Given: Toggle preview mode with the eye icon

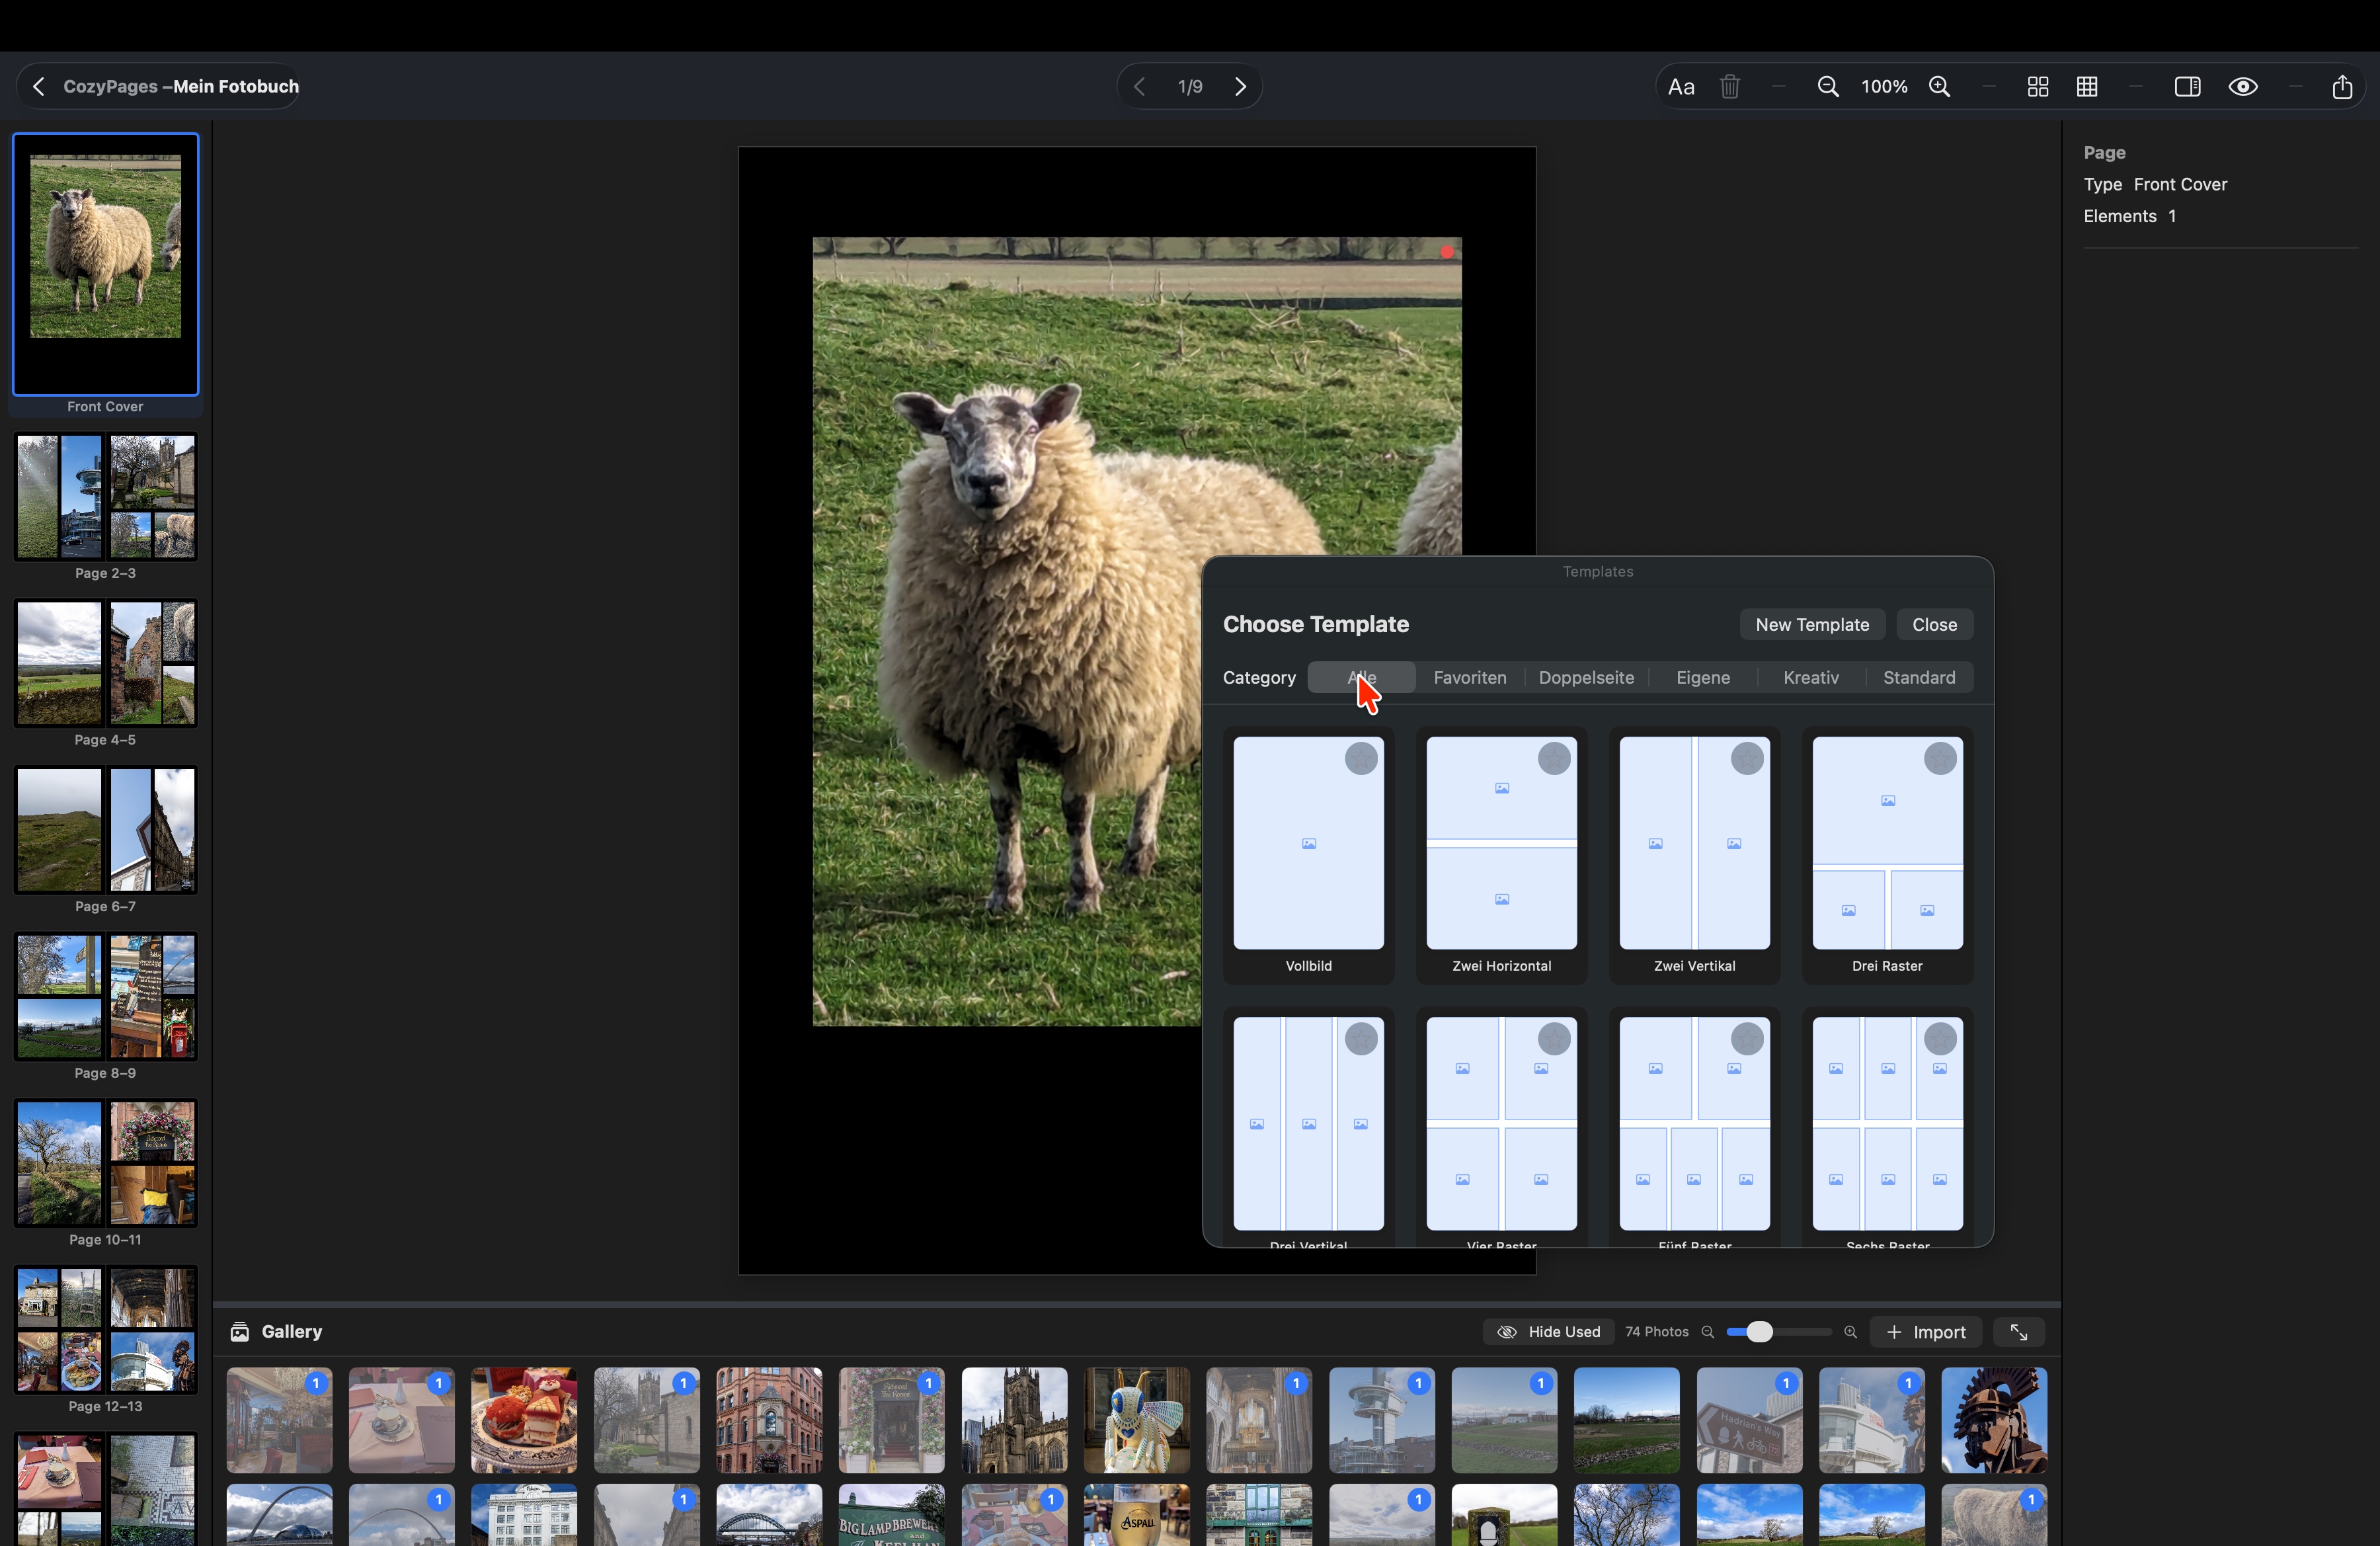Looking at the screenshot, I should [2243, 87].
